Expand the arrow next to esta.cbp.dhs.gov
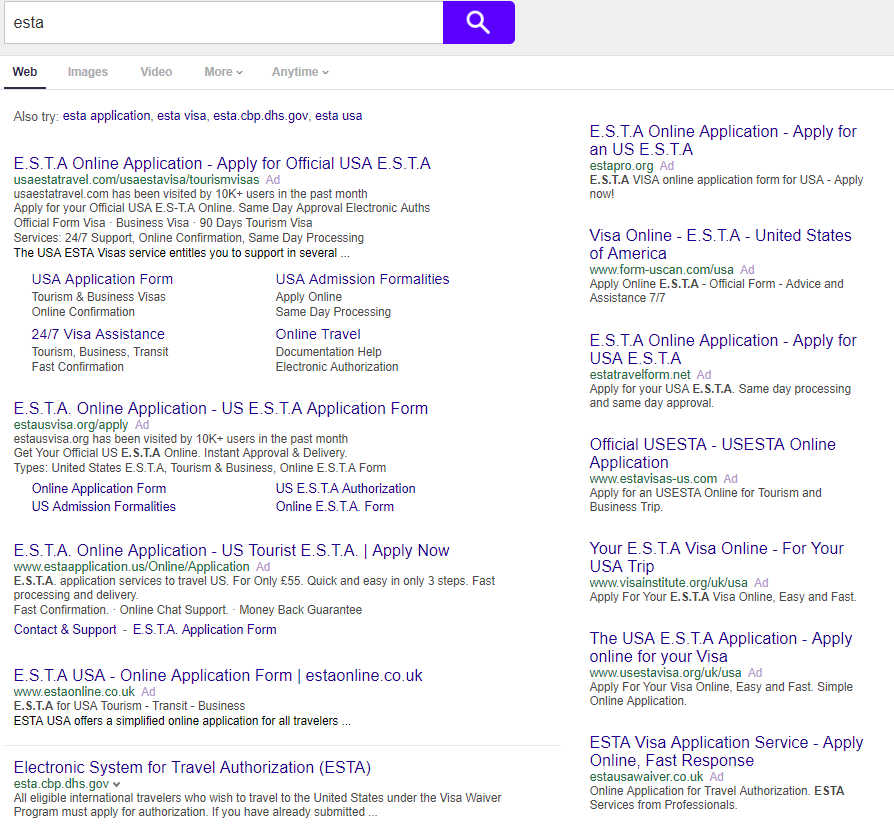This screenshot has width=894, height=831. [117, 785]
